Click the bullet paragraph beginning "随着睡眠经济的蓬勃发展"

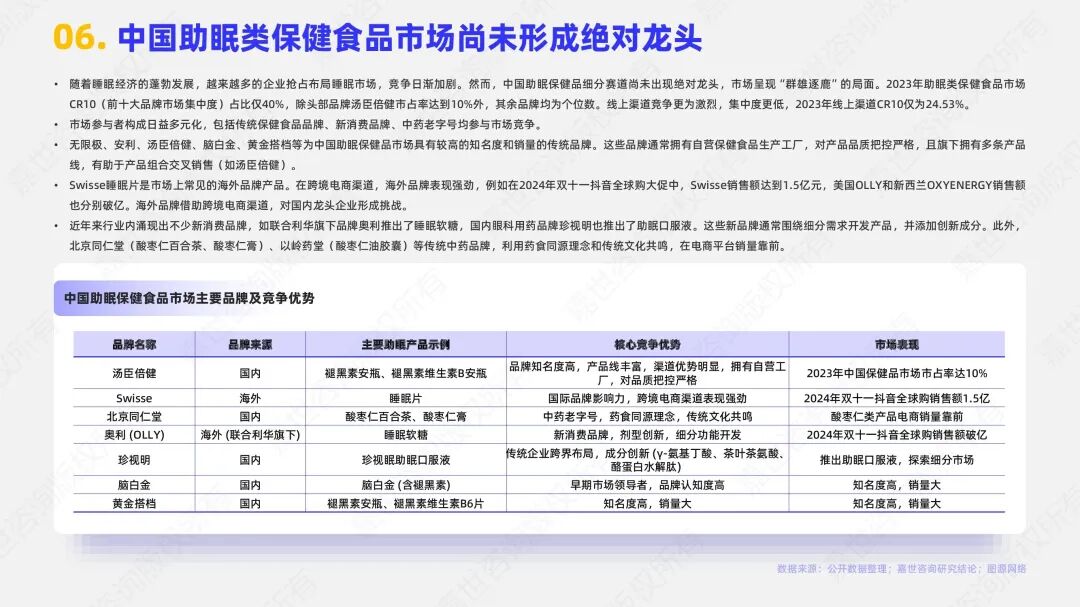[547, 94]
